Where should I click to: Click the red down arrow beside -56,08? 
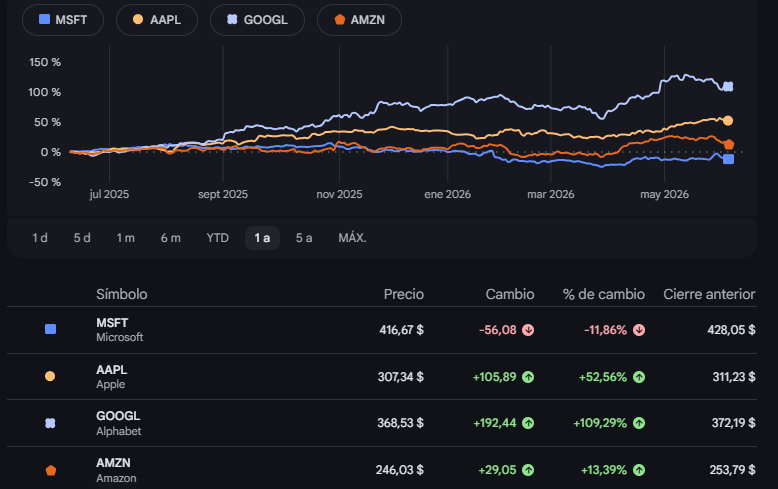[x=528, y=330]
